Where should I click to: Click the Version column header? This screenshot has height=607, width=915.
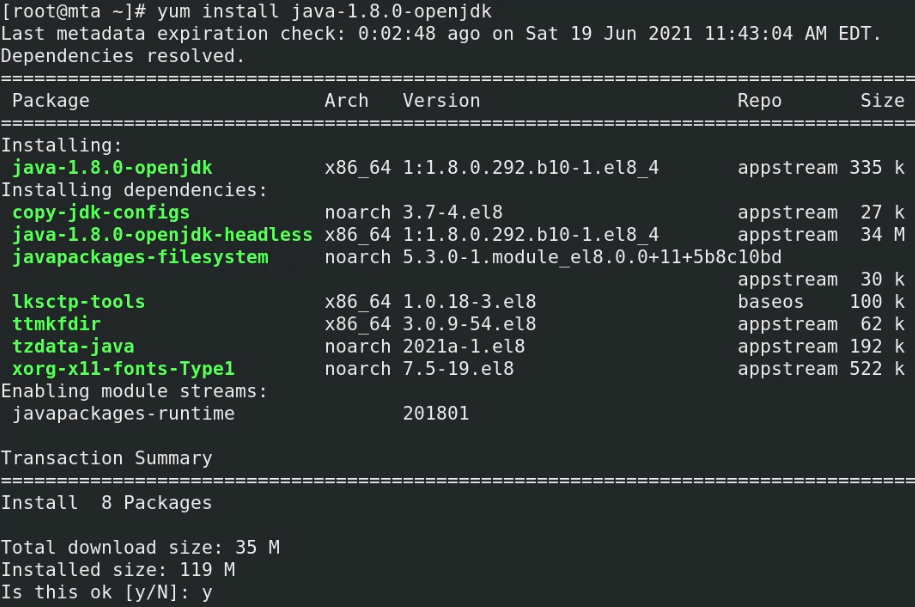click(441, 100)
